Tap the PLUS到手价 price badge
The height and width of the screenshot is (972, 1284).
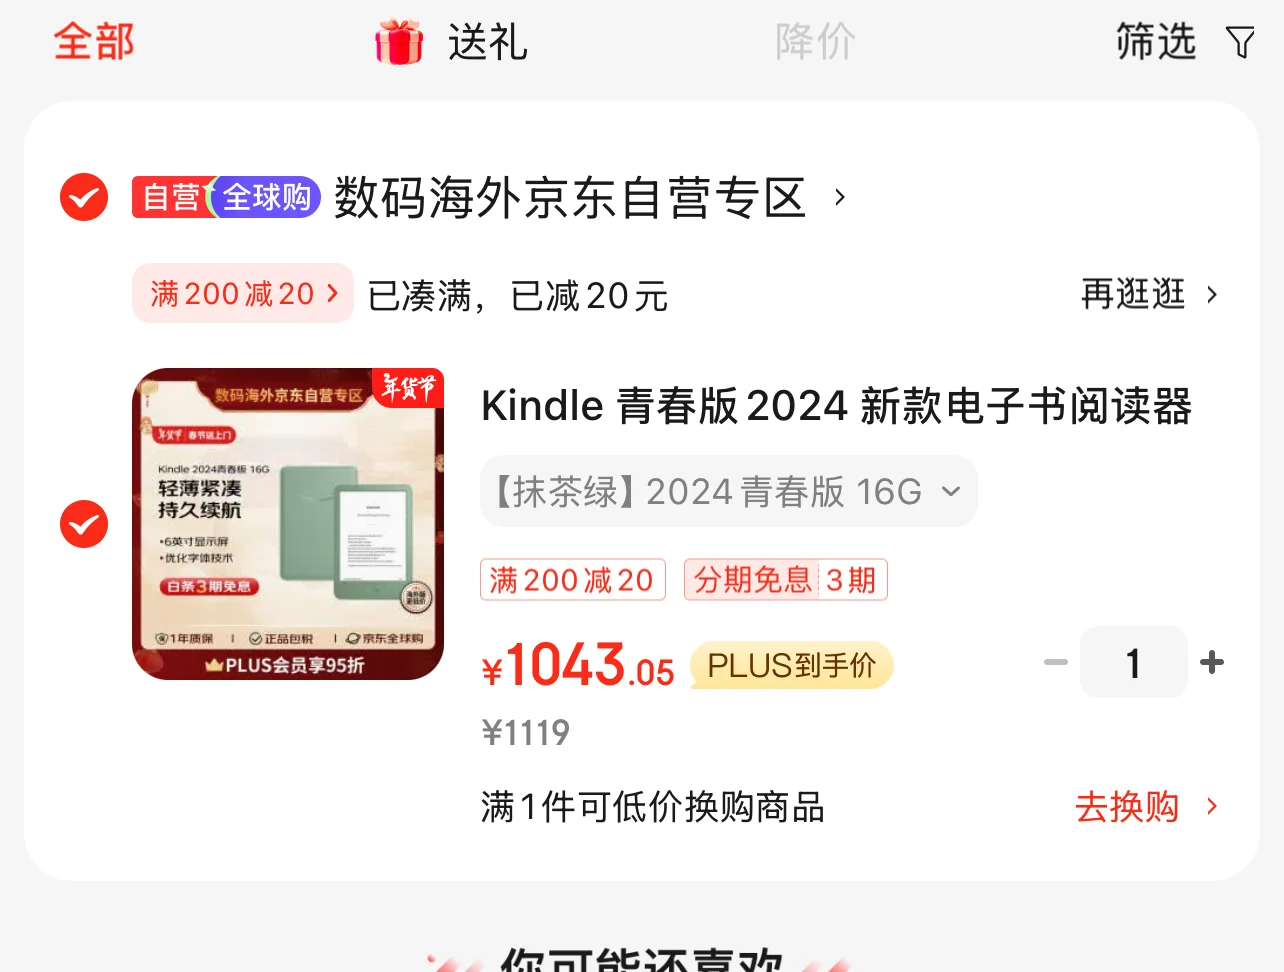tap(791, 666)
